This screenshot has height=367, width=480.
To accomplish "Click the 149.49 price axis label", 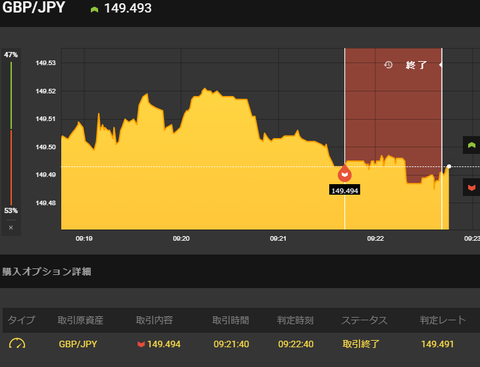I will (46, 174).
